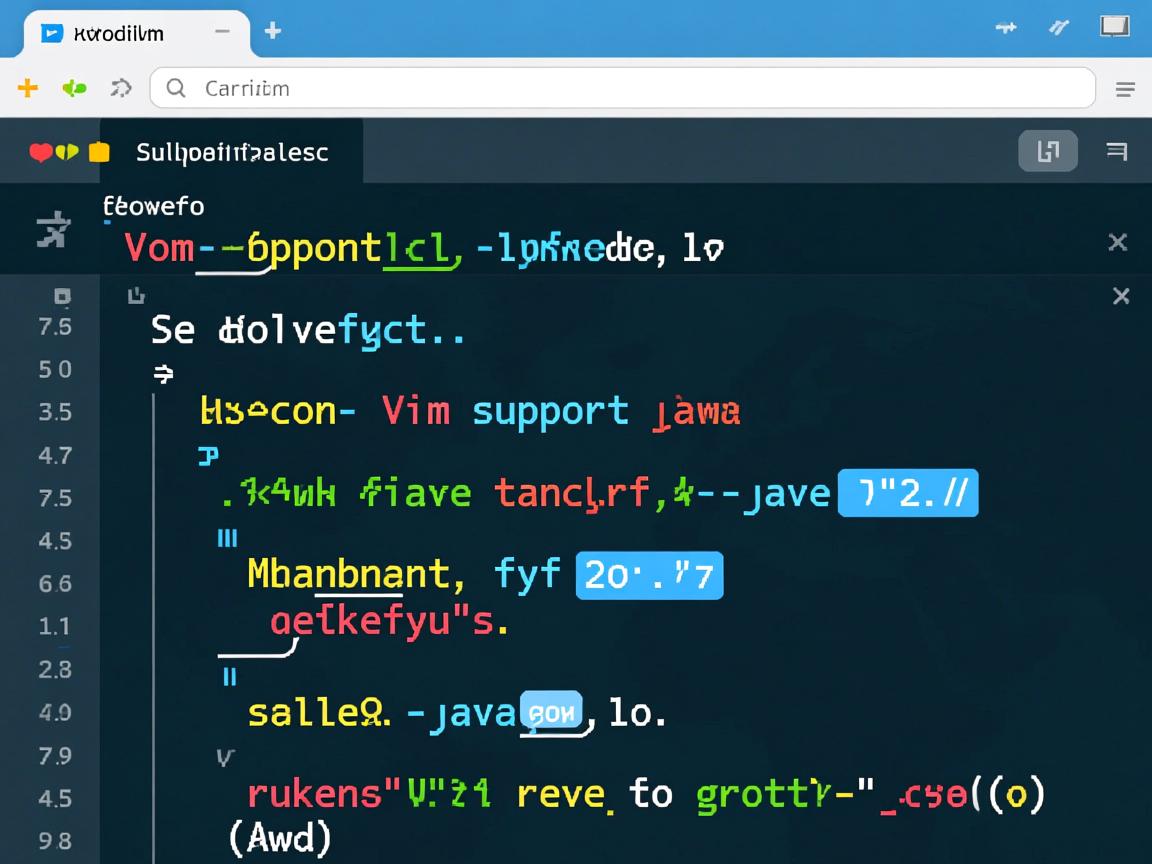Open the hamburger menu at the address bar's right

click(1125, 89)
